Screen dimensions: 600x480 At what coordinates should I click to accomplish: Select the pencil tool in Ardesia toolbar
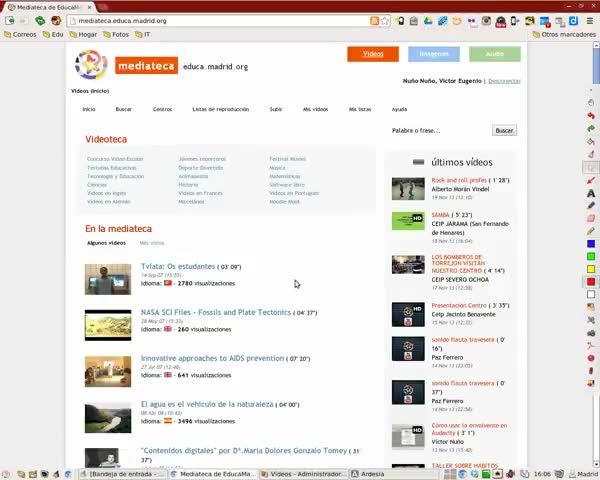591,231
